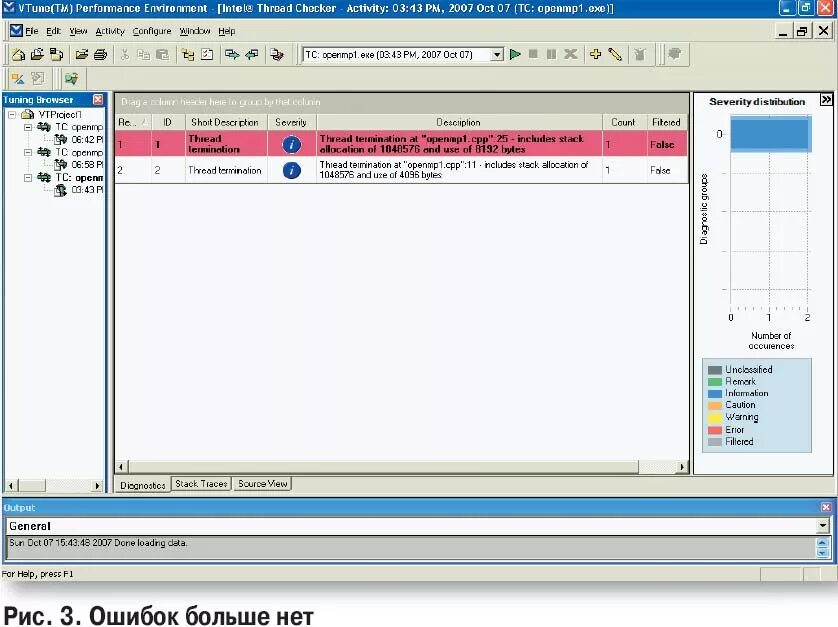The width and height of the screenshot is (838, 627).
Task: Click the info severity icon in row 2
Action: 291,171
